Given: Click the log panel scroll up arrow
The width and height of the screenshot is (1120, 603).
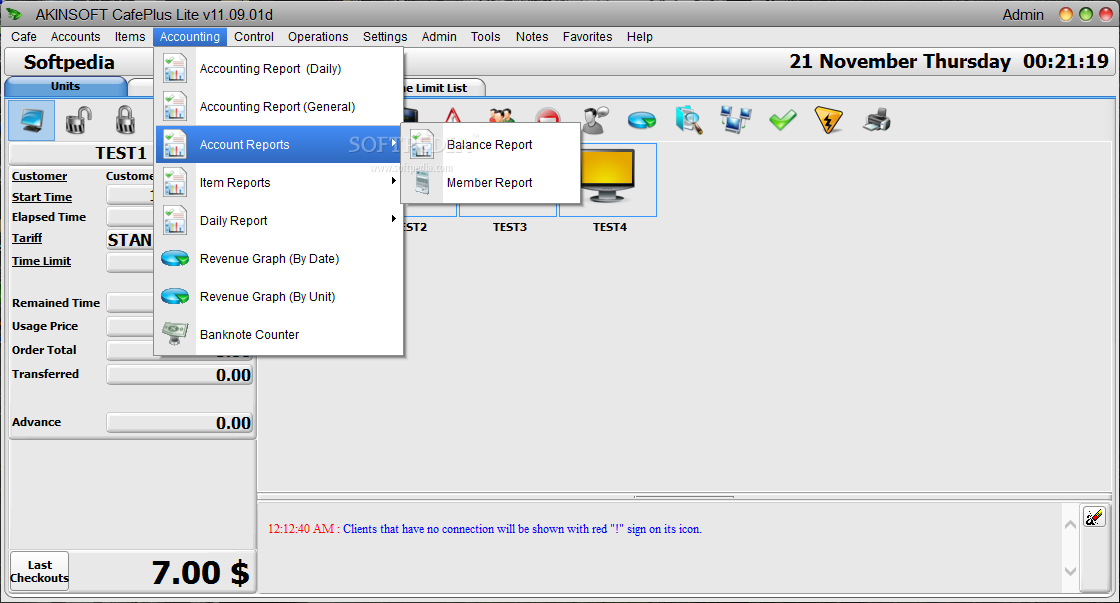Looking at the screenshot, I should point(1070,524).
